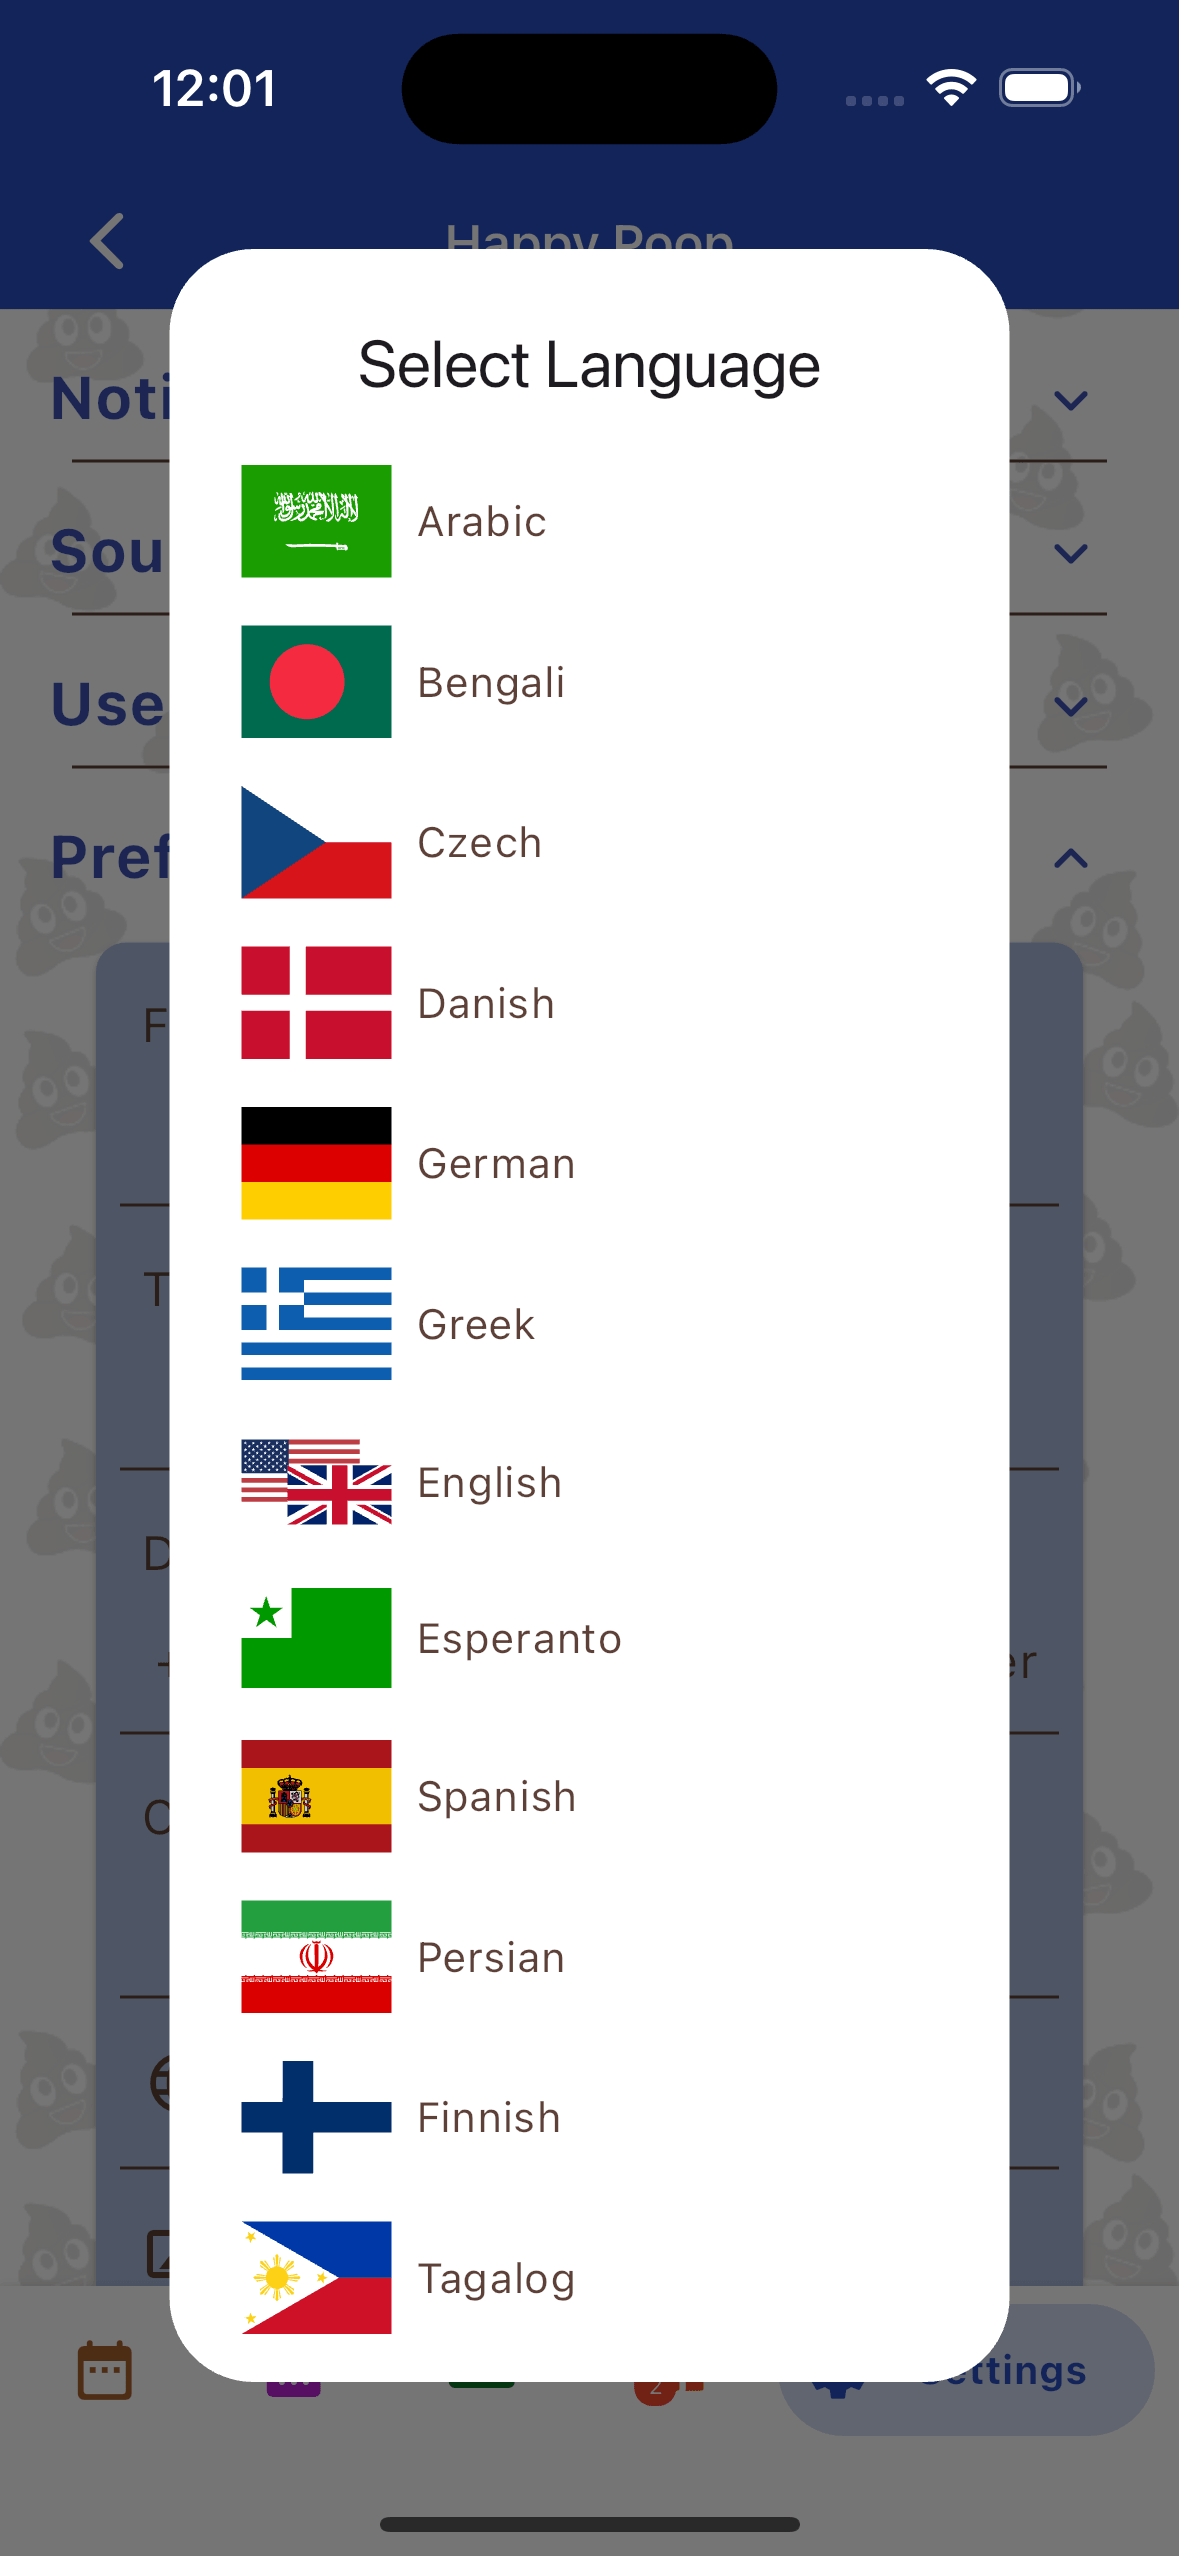1179x2556 pixels.
Task: Collapse the Preferences section
Action: click(x=1070, y=858)
